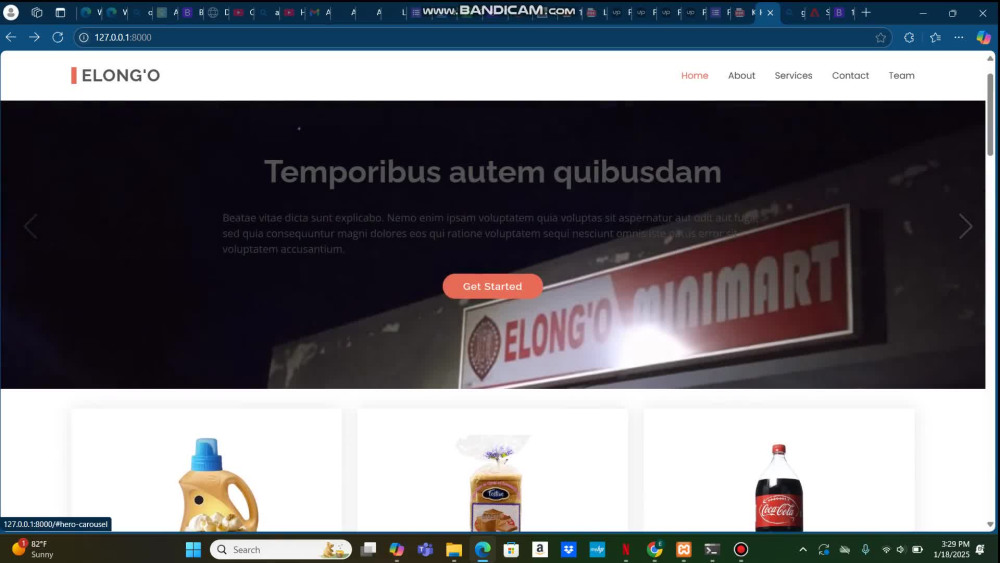The width and height of the screenshot is (1000, 563).
Task: Click the Get Started button
Action: click(492, 286)
